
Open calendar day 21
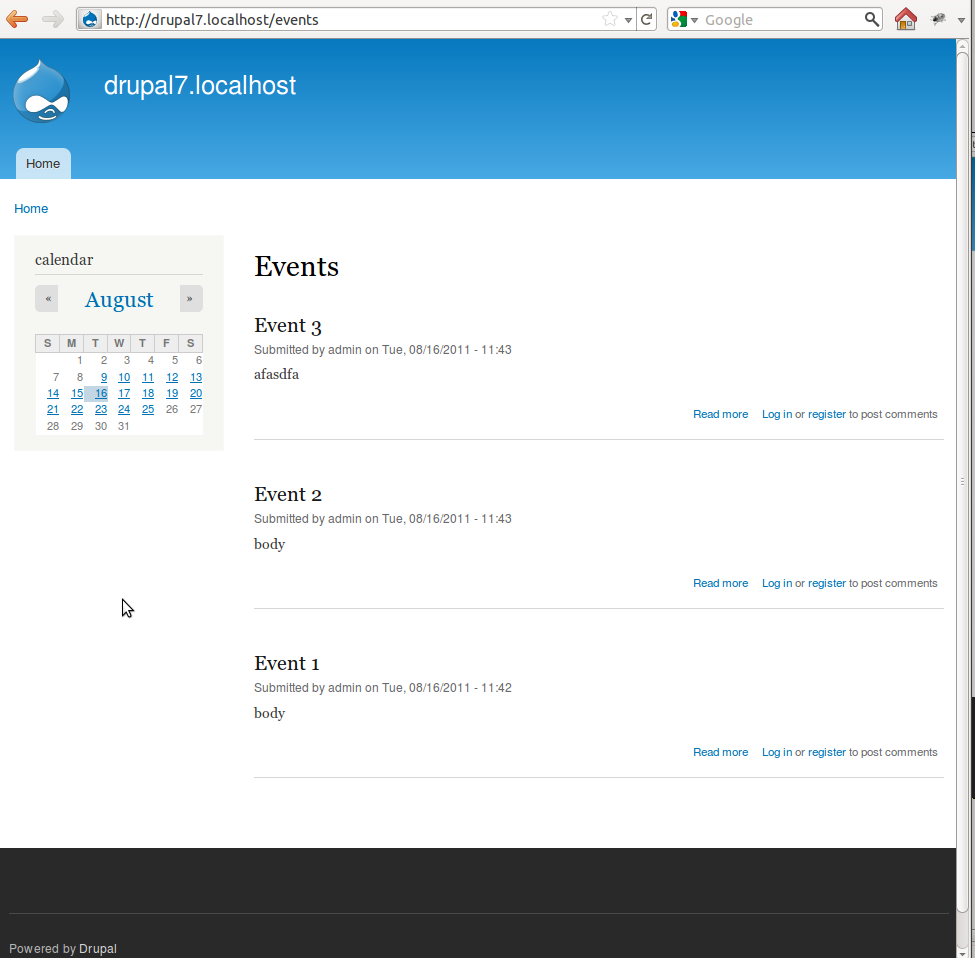53,410
